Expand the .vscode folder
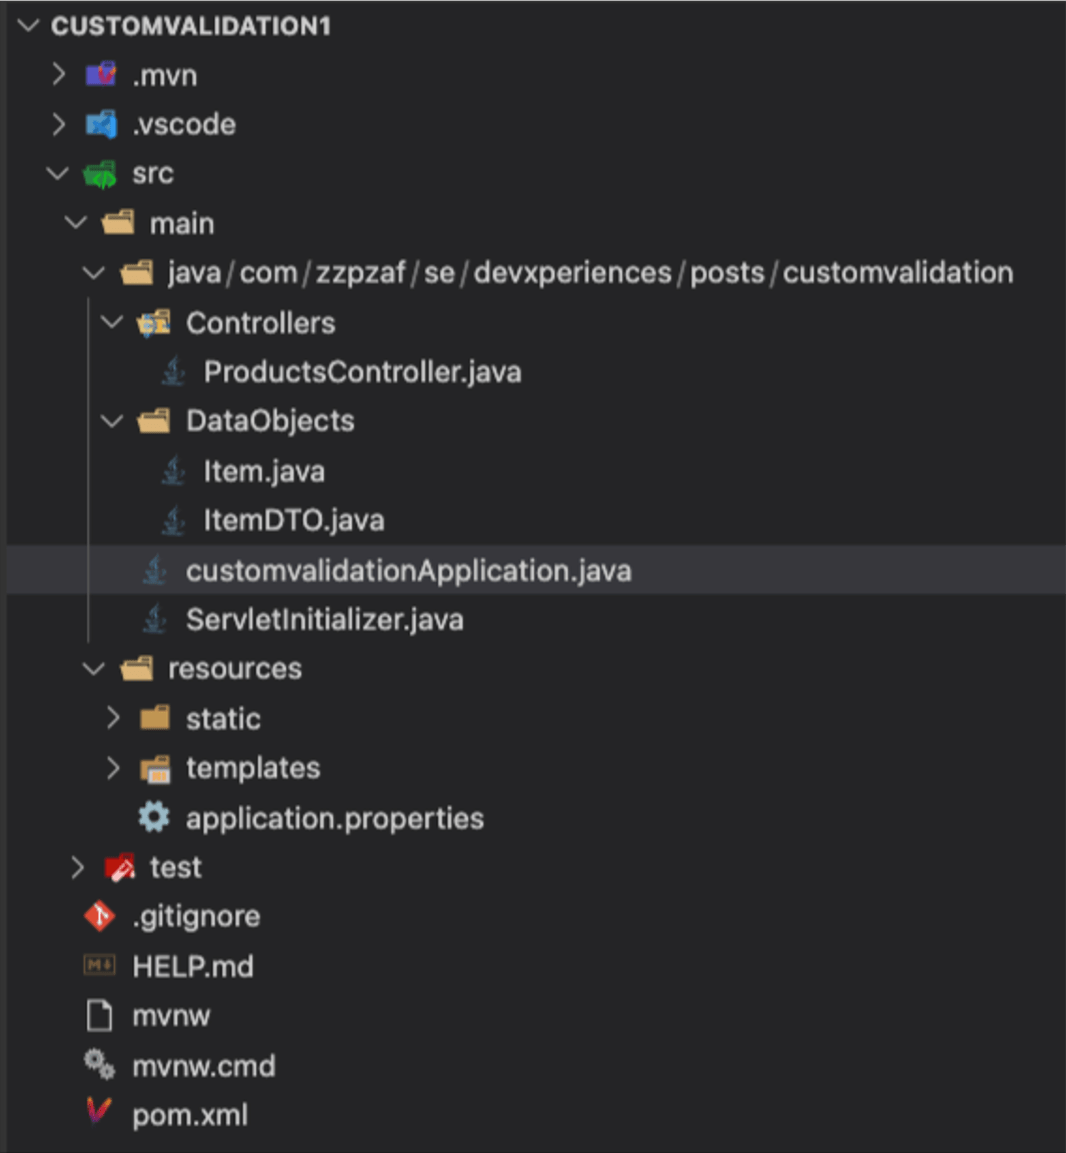The width and height of the screenshot is (1066, 1153). 58,124
